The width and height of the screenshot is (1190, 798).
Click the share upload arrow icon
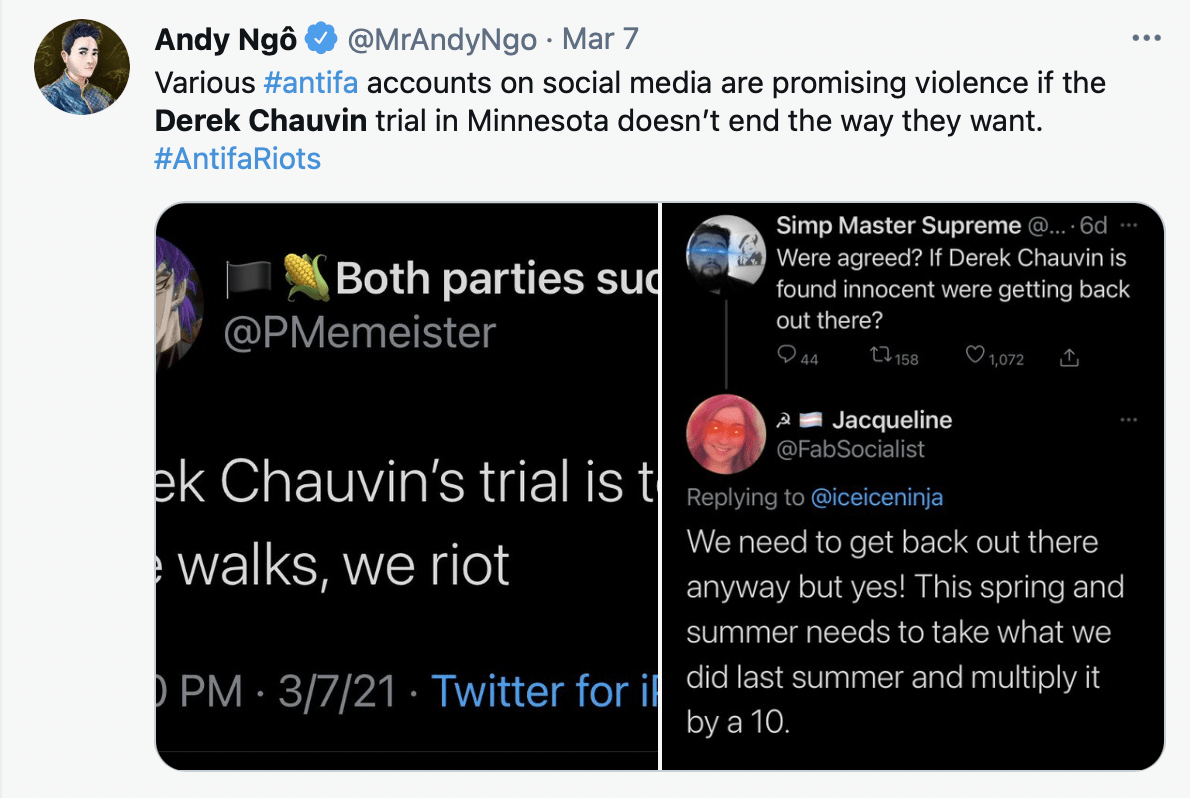click(x=1069, y=357)
